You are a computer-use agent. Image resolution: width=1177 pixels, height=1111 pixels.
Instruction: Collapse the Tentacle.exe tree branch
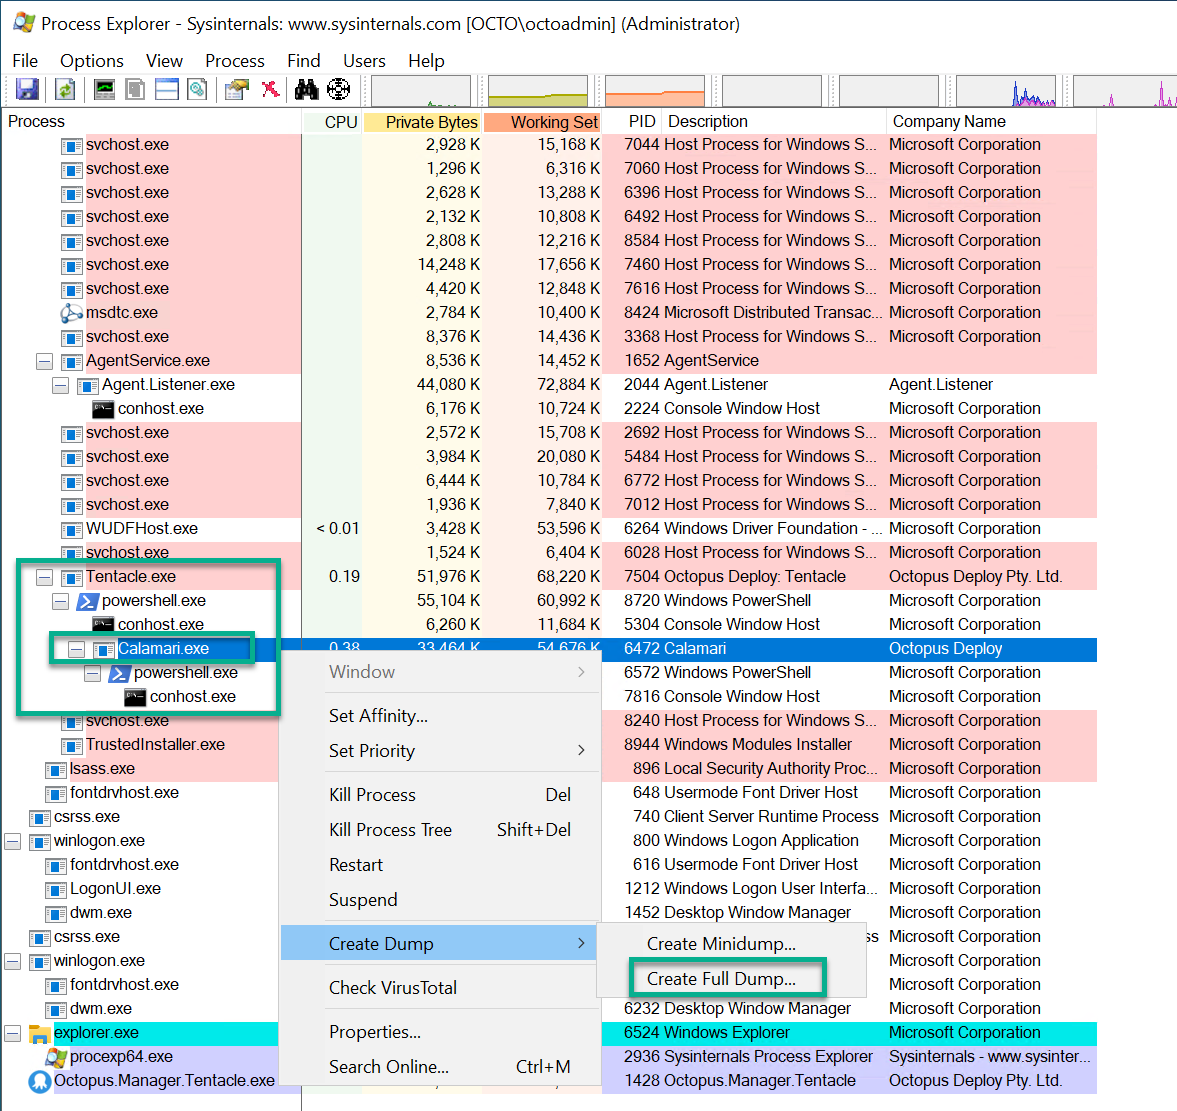tap(42, 577)
